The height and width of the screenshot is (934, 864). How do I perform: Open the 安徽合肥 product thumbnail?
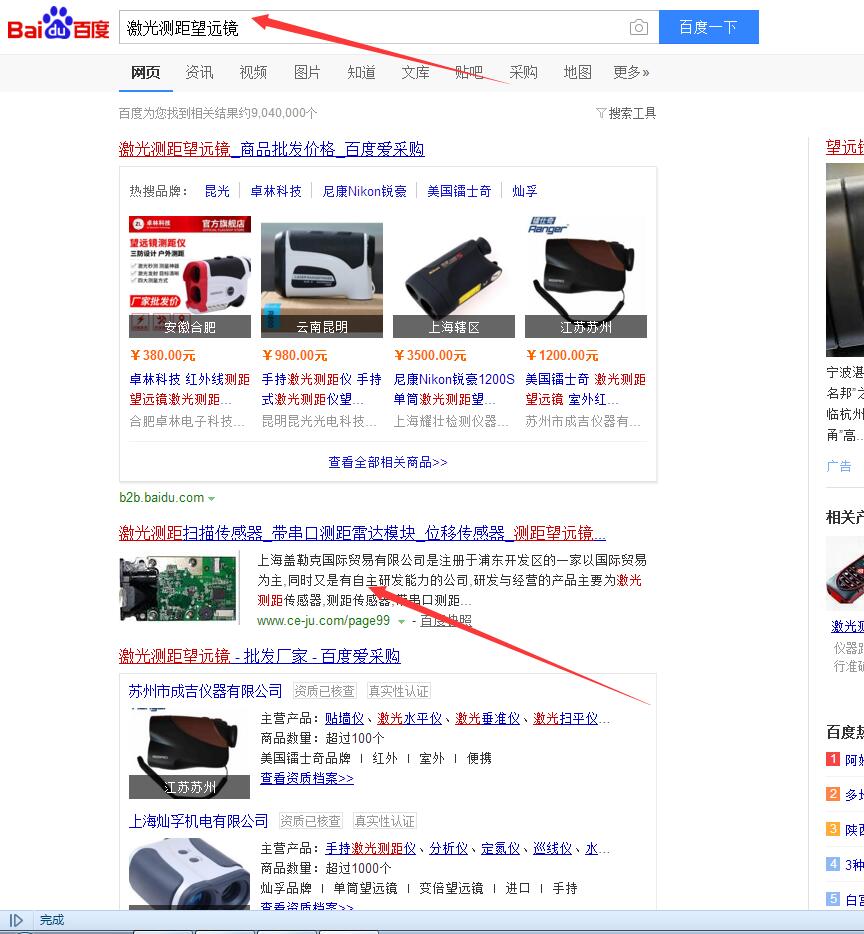pyautogui.click(x=189, y=277)
